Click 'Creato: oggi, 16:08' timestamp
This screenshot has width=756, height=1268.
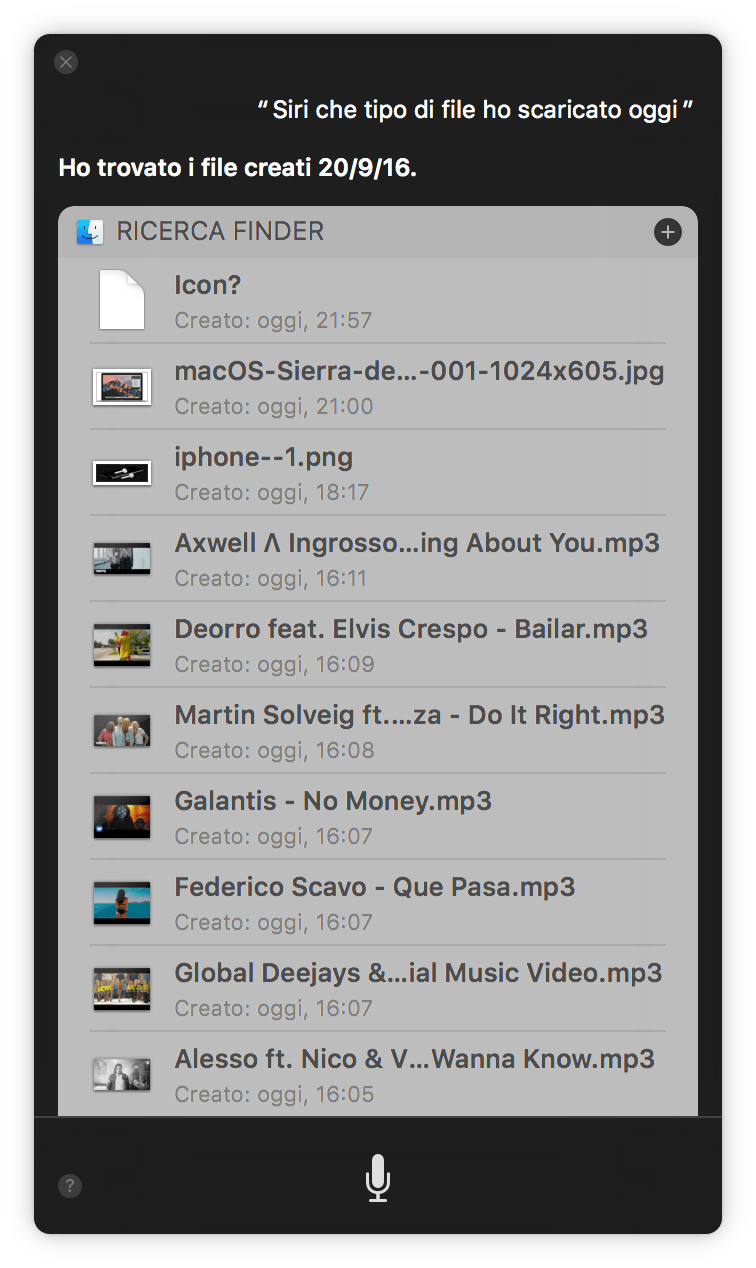274,751
